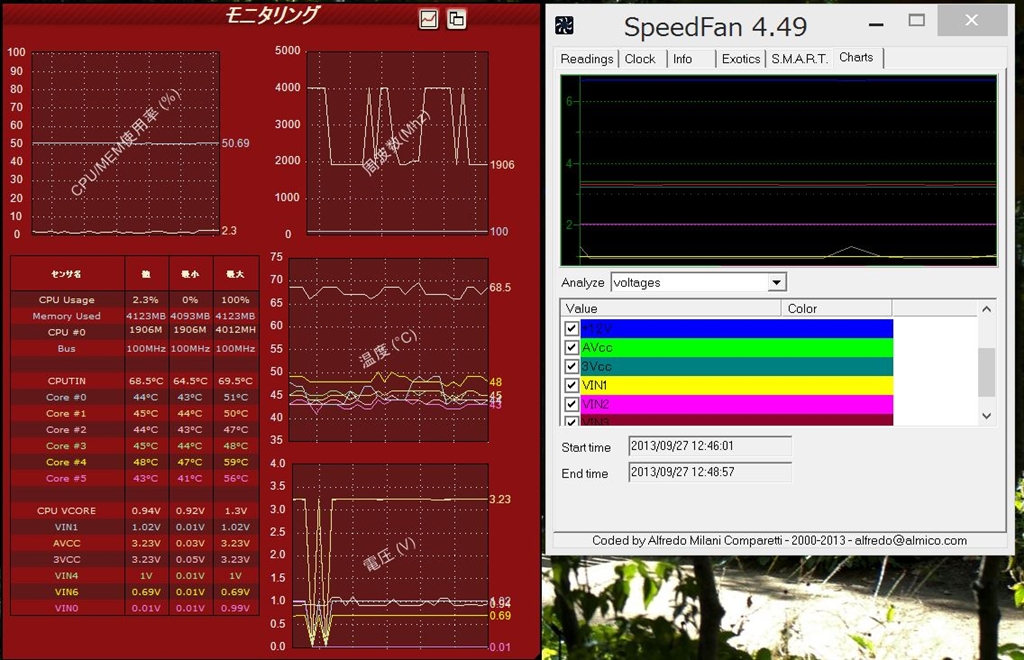This screenshot has width=1024, height=660.
Task: Uncheck the AVcc checkbox
Action: point(571,347)
